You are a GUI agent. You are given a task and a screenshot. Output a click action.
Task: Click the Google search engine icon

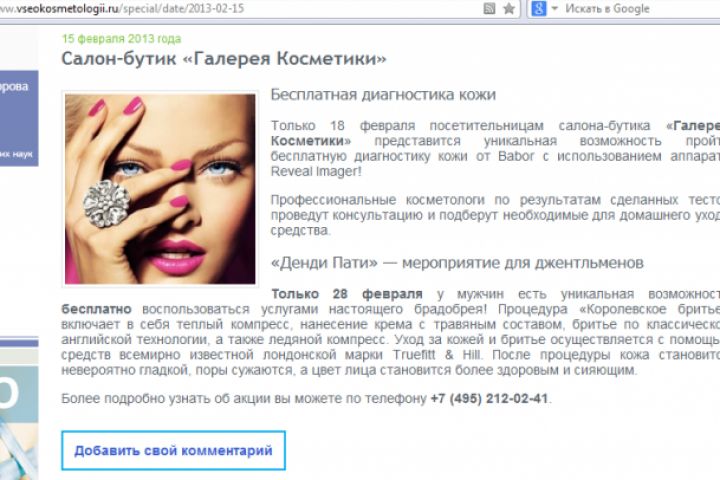click(539, 8)
